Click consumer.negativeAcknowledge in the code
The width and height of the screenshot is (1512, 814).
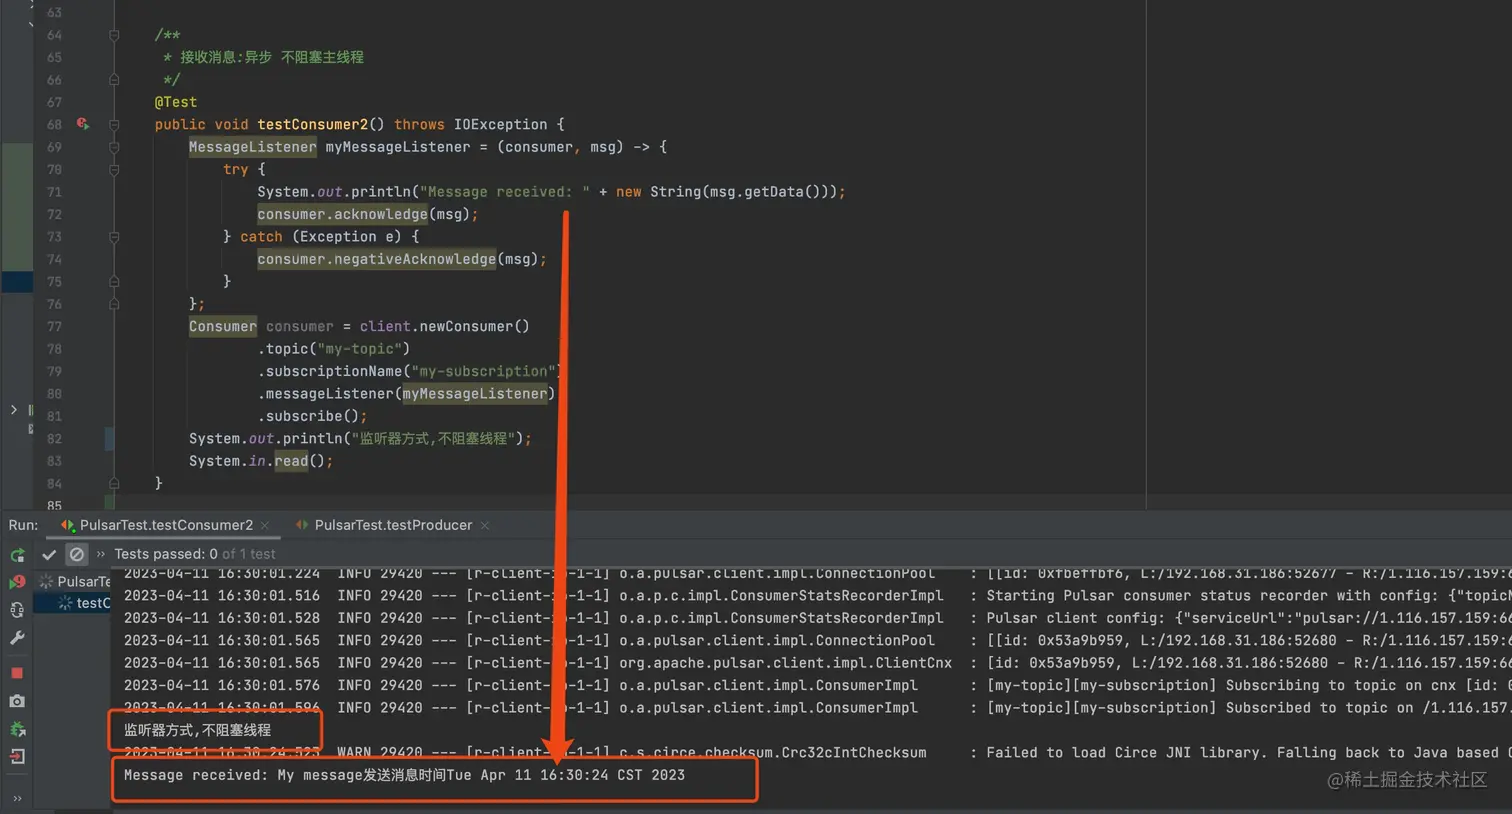[377, 259]
